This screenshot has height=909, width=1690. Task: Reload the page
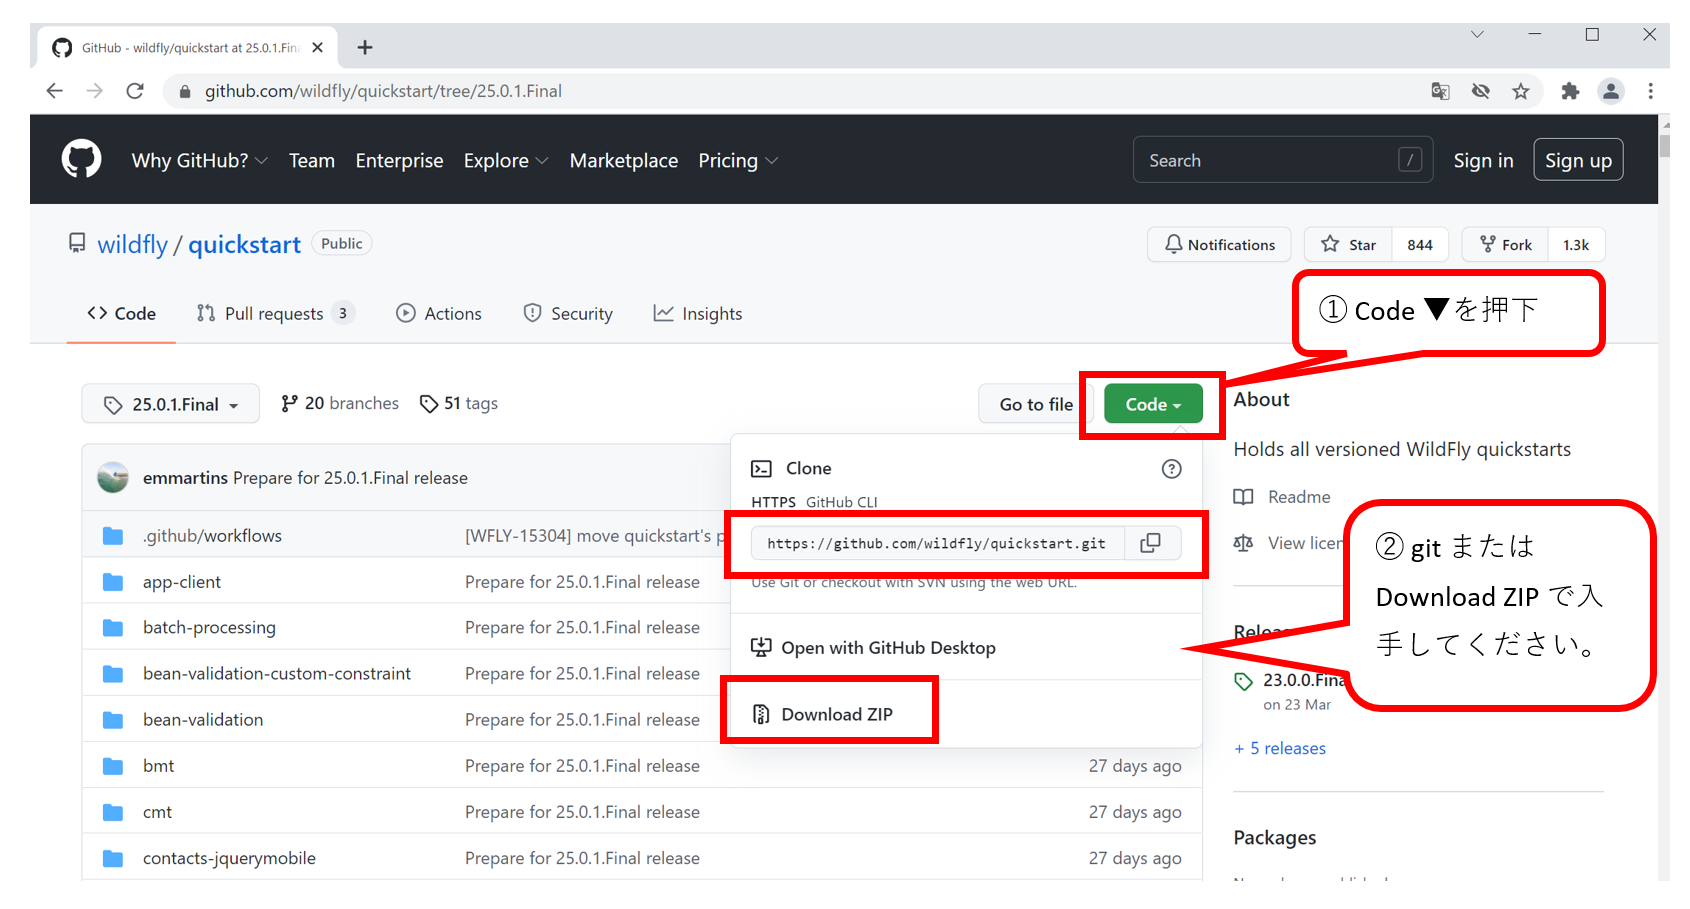[135, 91]
